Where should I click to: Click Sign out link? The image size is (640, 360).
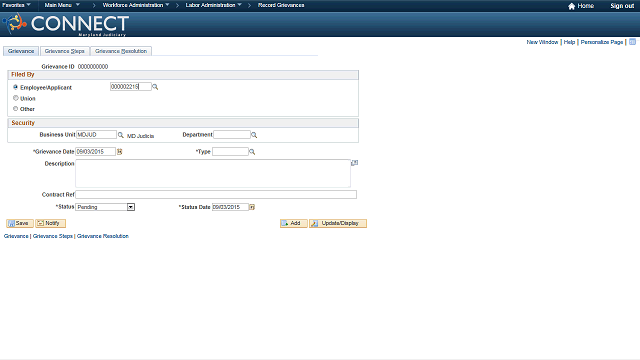[622, 6]
